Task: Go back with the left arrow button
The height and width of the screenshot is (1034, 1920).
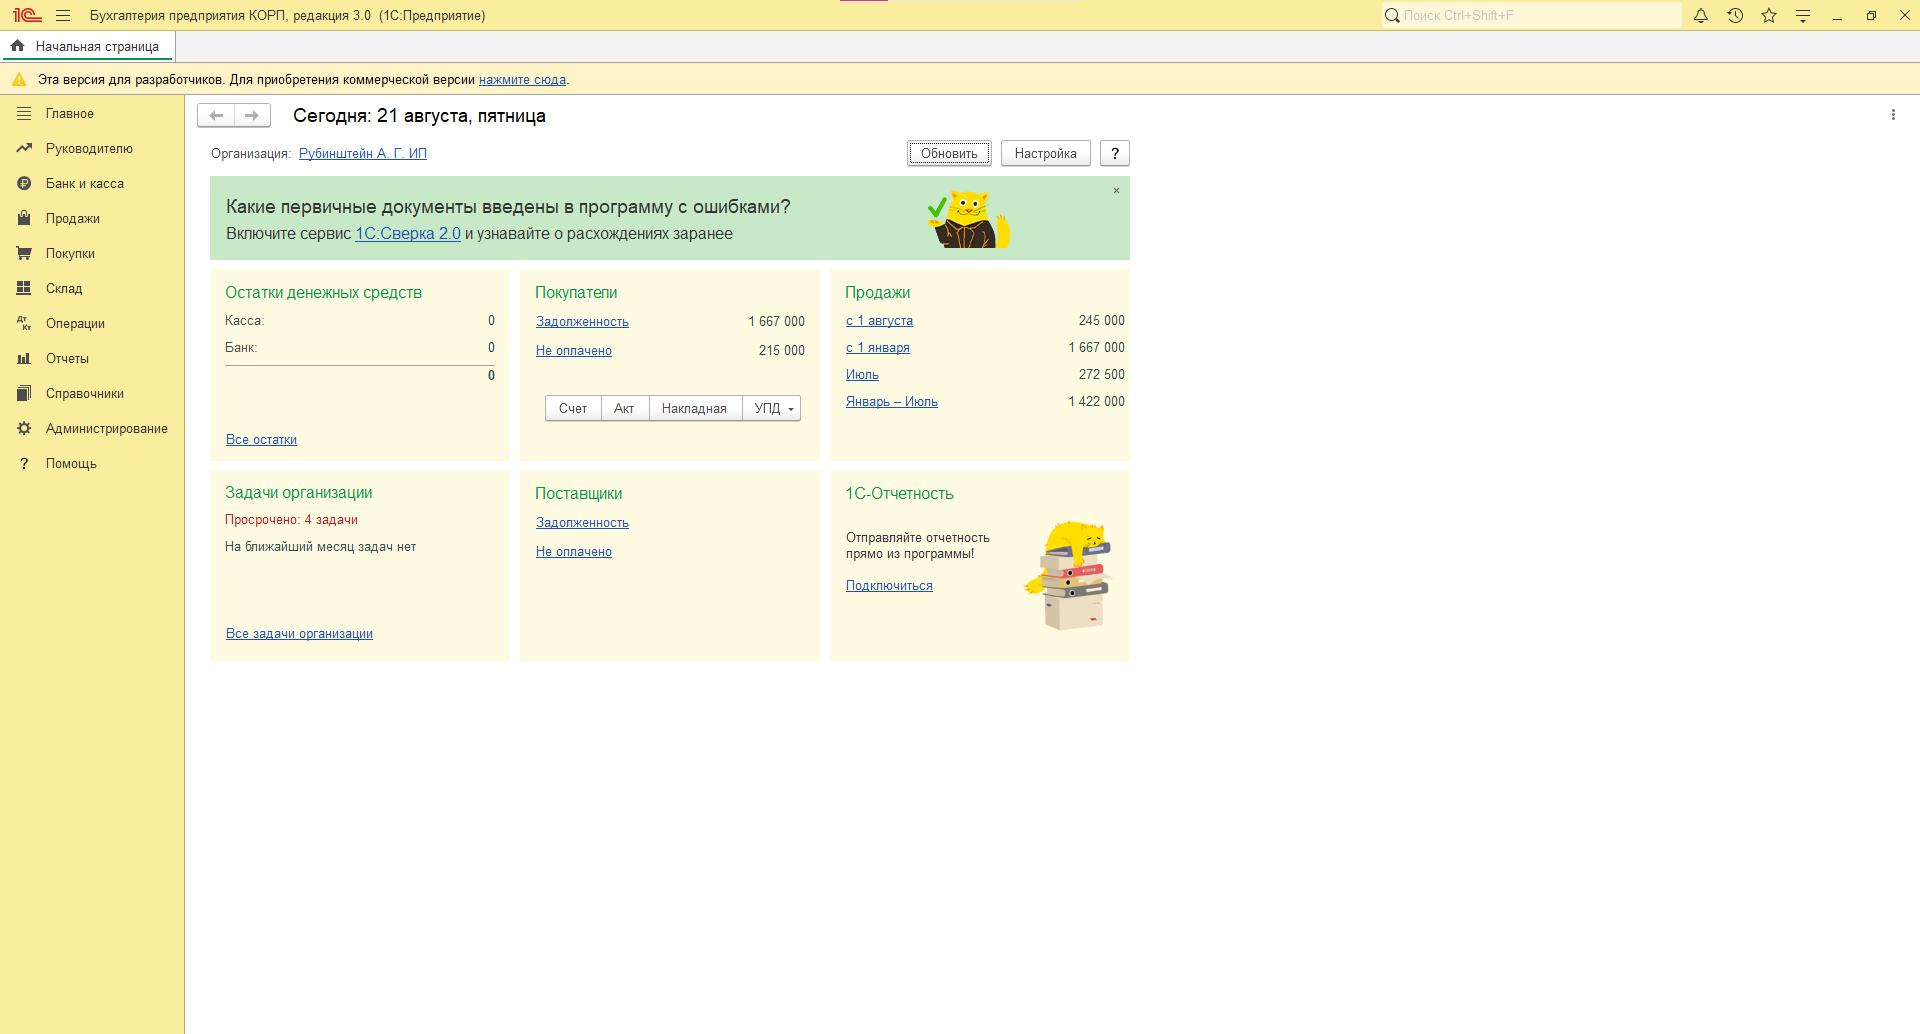Action: coord(216,116)
